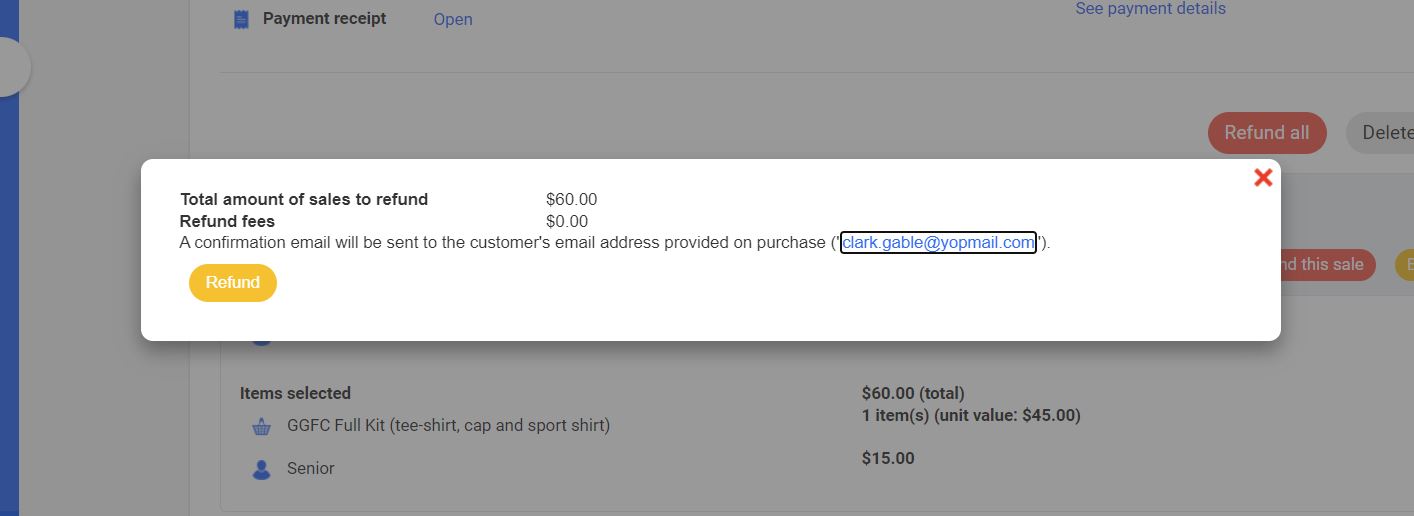
Task: Click the person icon next to Senior
Action: coord(262,469)
